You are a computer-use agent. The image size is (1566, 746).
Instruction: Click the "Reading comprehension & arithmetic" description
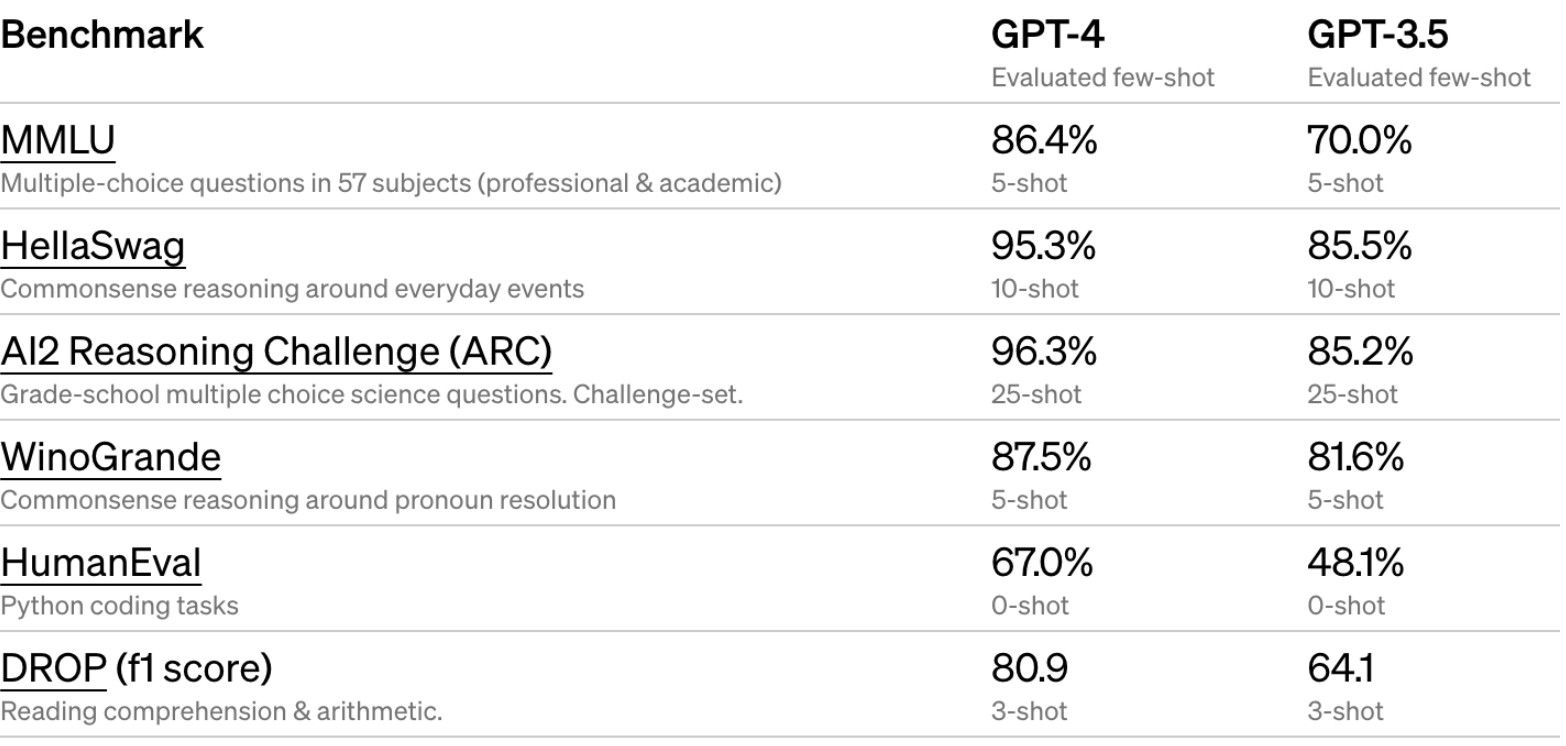tap(221, 712)
